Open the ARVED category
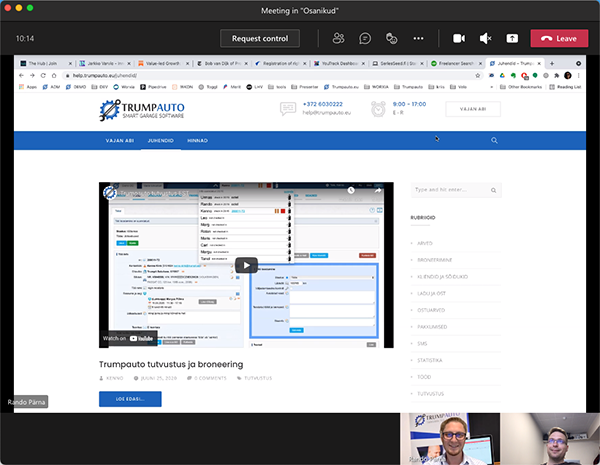The width and height of the screenshot is (600, 465). 425,243
